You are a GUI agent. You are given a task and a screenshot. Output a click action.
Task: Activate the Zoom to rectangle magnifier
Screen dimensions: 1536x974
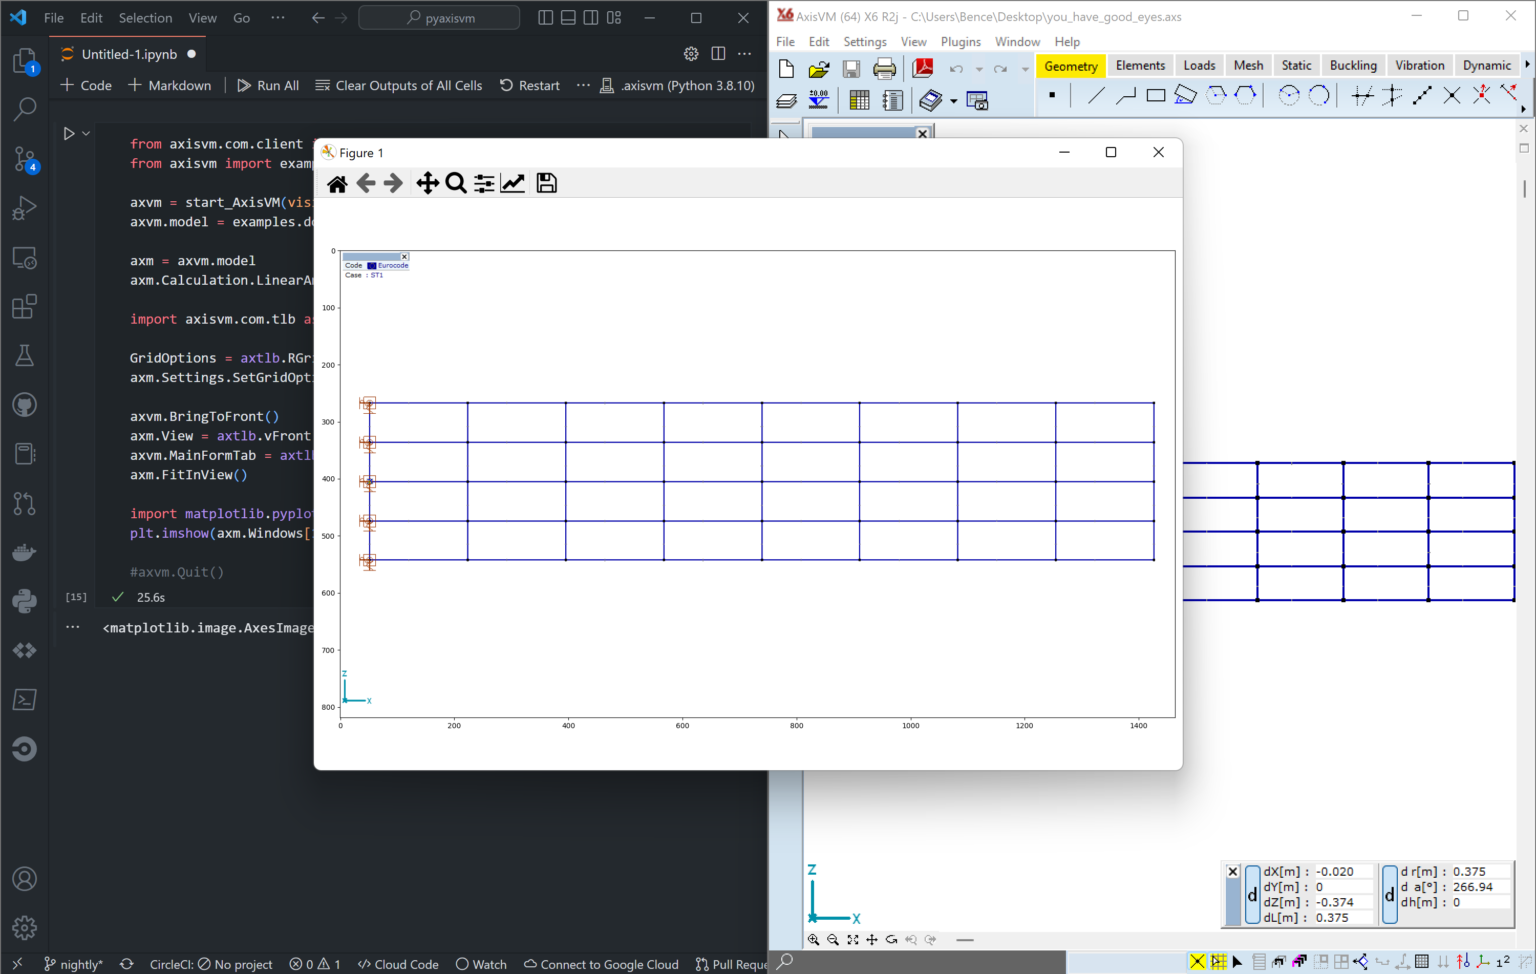pyautogui.click(x=456, y=183)
